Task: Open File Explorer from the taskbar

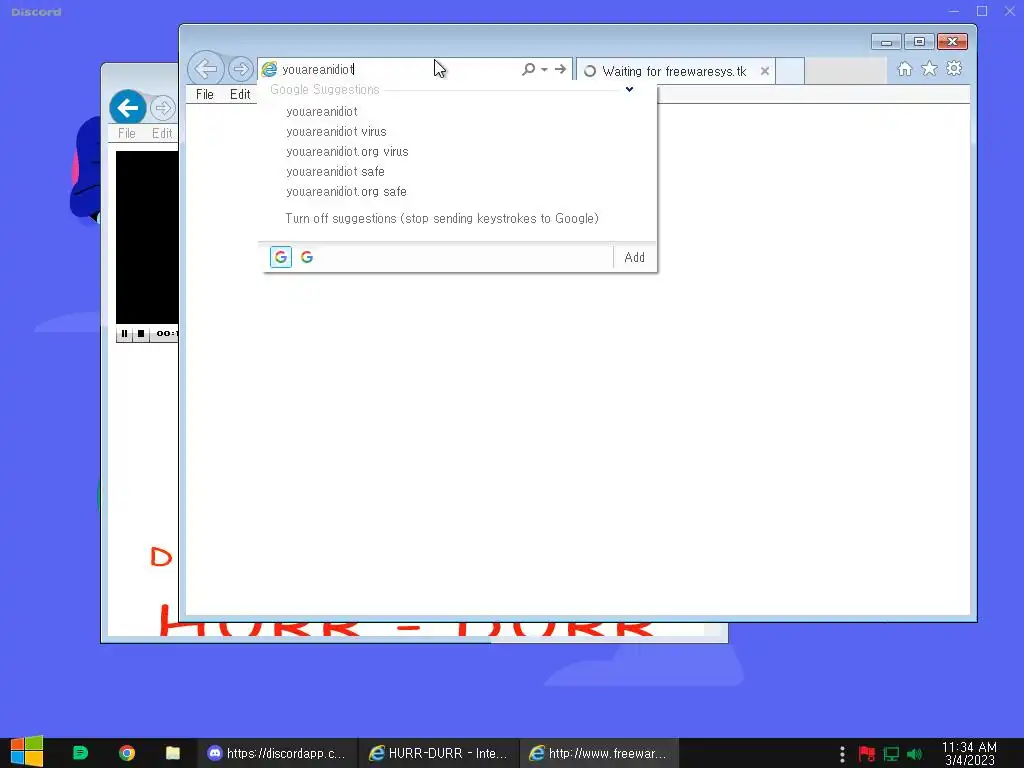Action: [173, 753]
